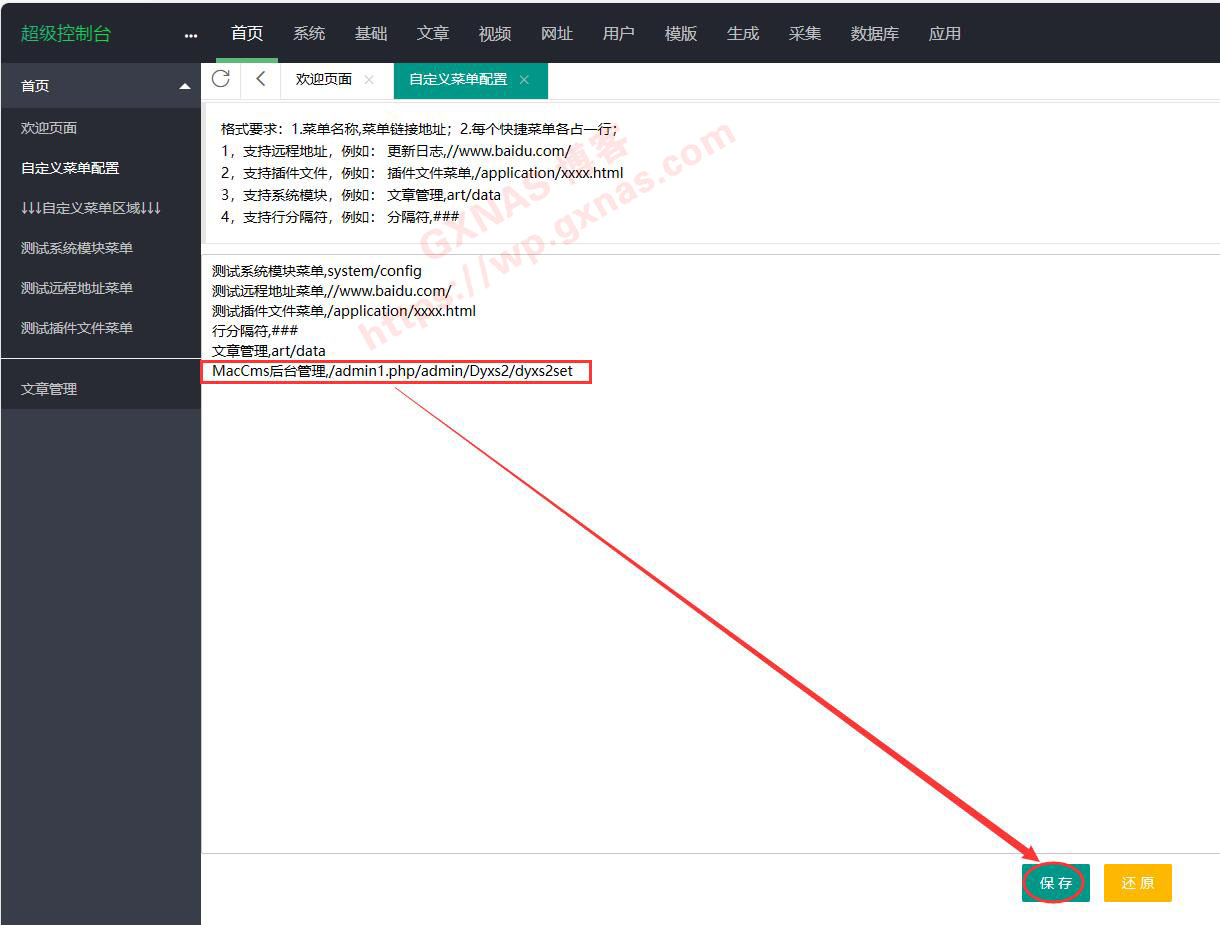Open the 系统 top menu
Image resolution: width=1220 pixels, height=925 pixels.
pyautogui.click(x=309, y=33)
